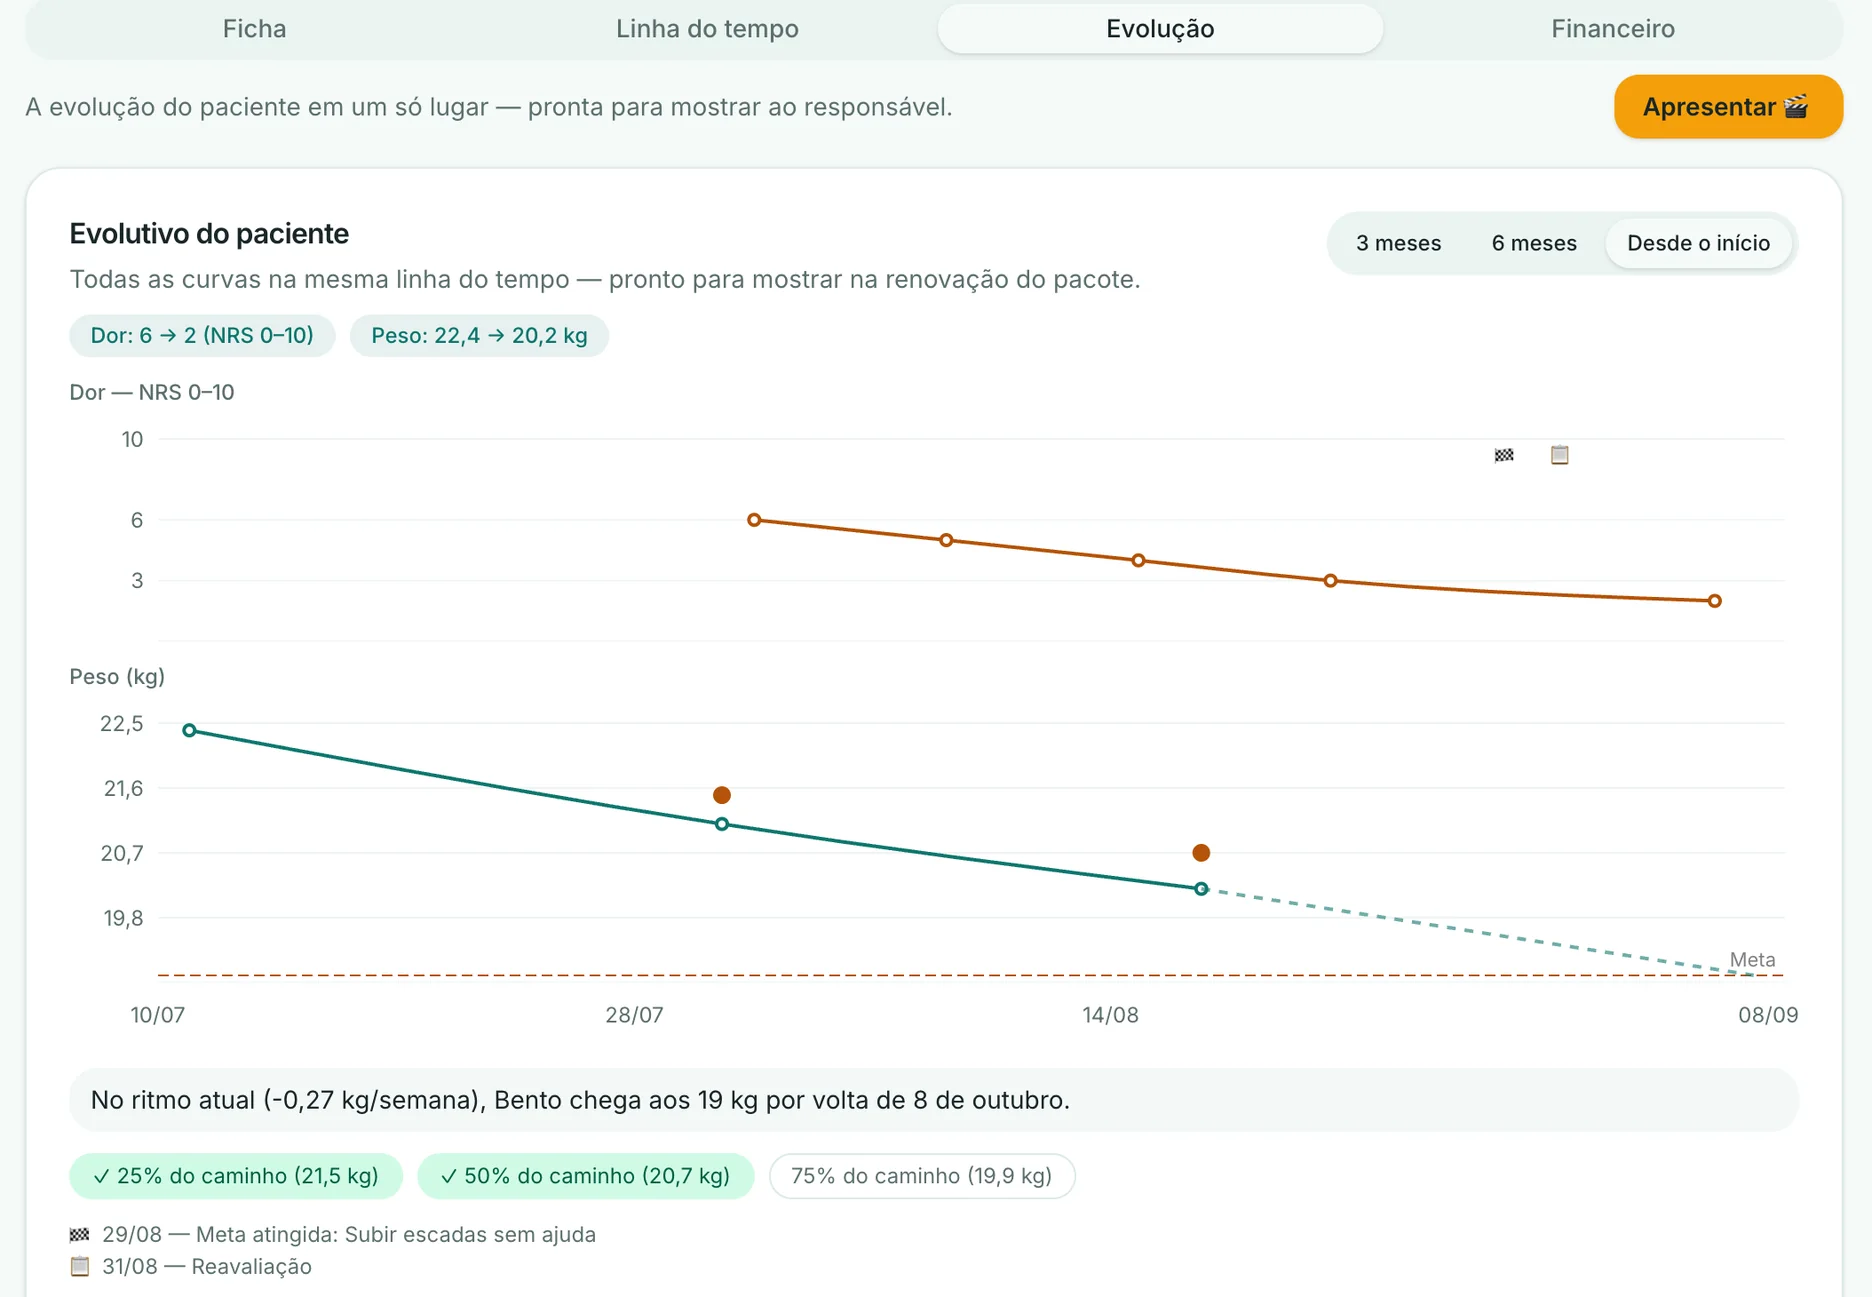
Task: Click the 'Dor — NRS 0–10' chart label
Action: point(152,392)
